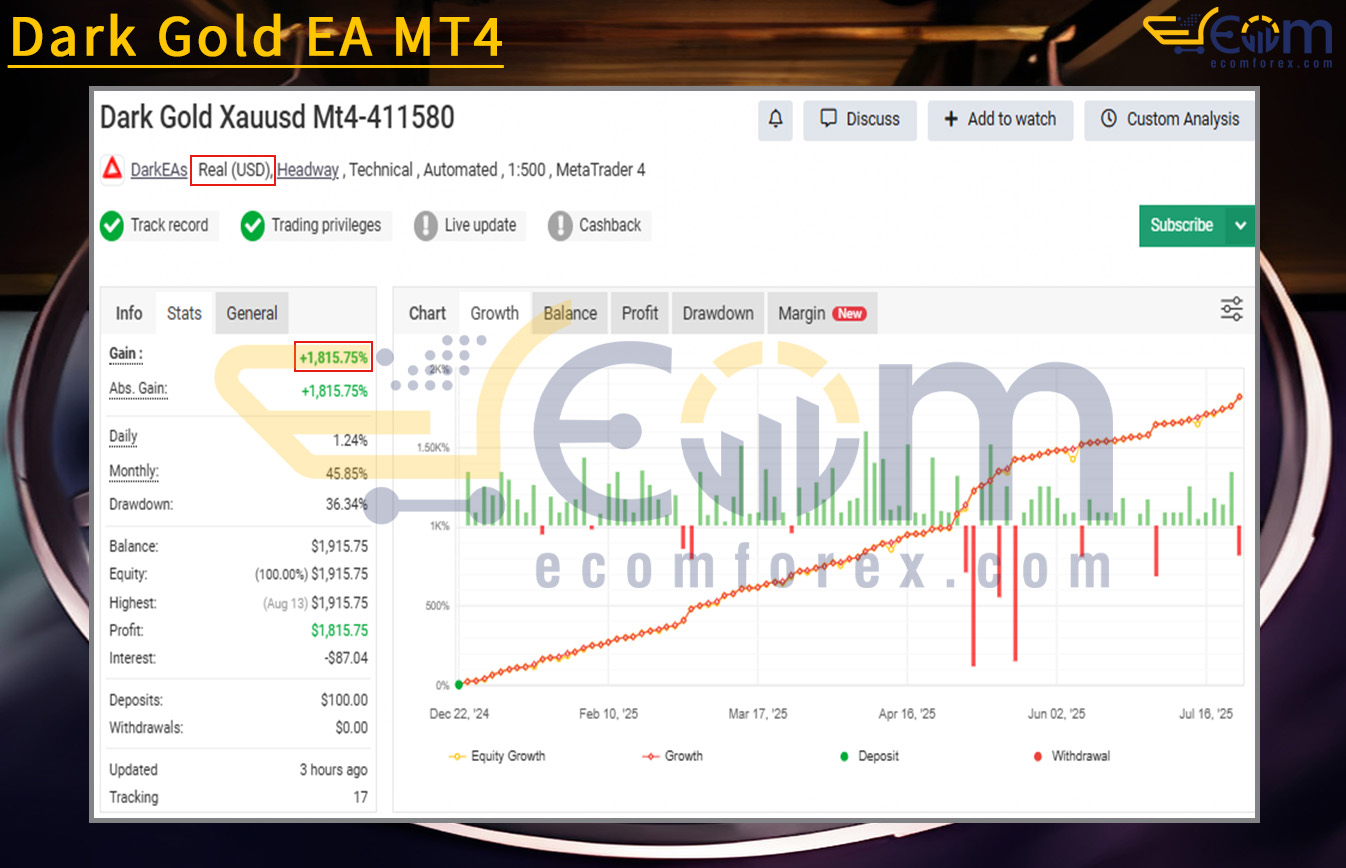Click the Daily value 1.24%
Image resolution: width=1346 pixels, height=868 pixels.
(x=350, y=441)
